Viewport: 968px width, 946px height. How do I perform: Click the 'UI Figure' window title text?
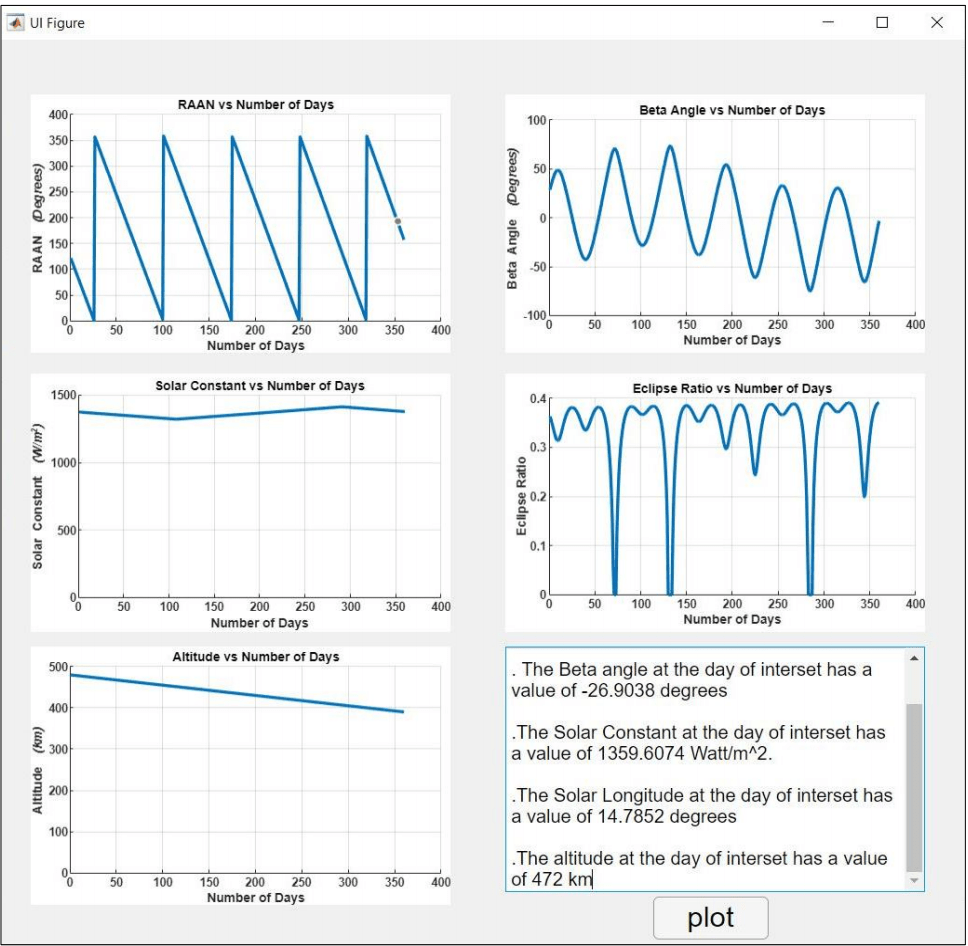pyautogui.click(x=57, y=22)
